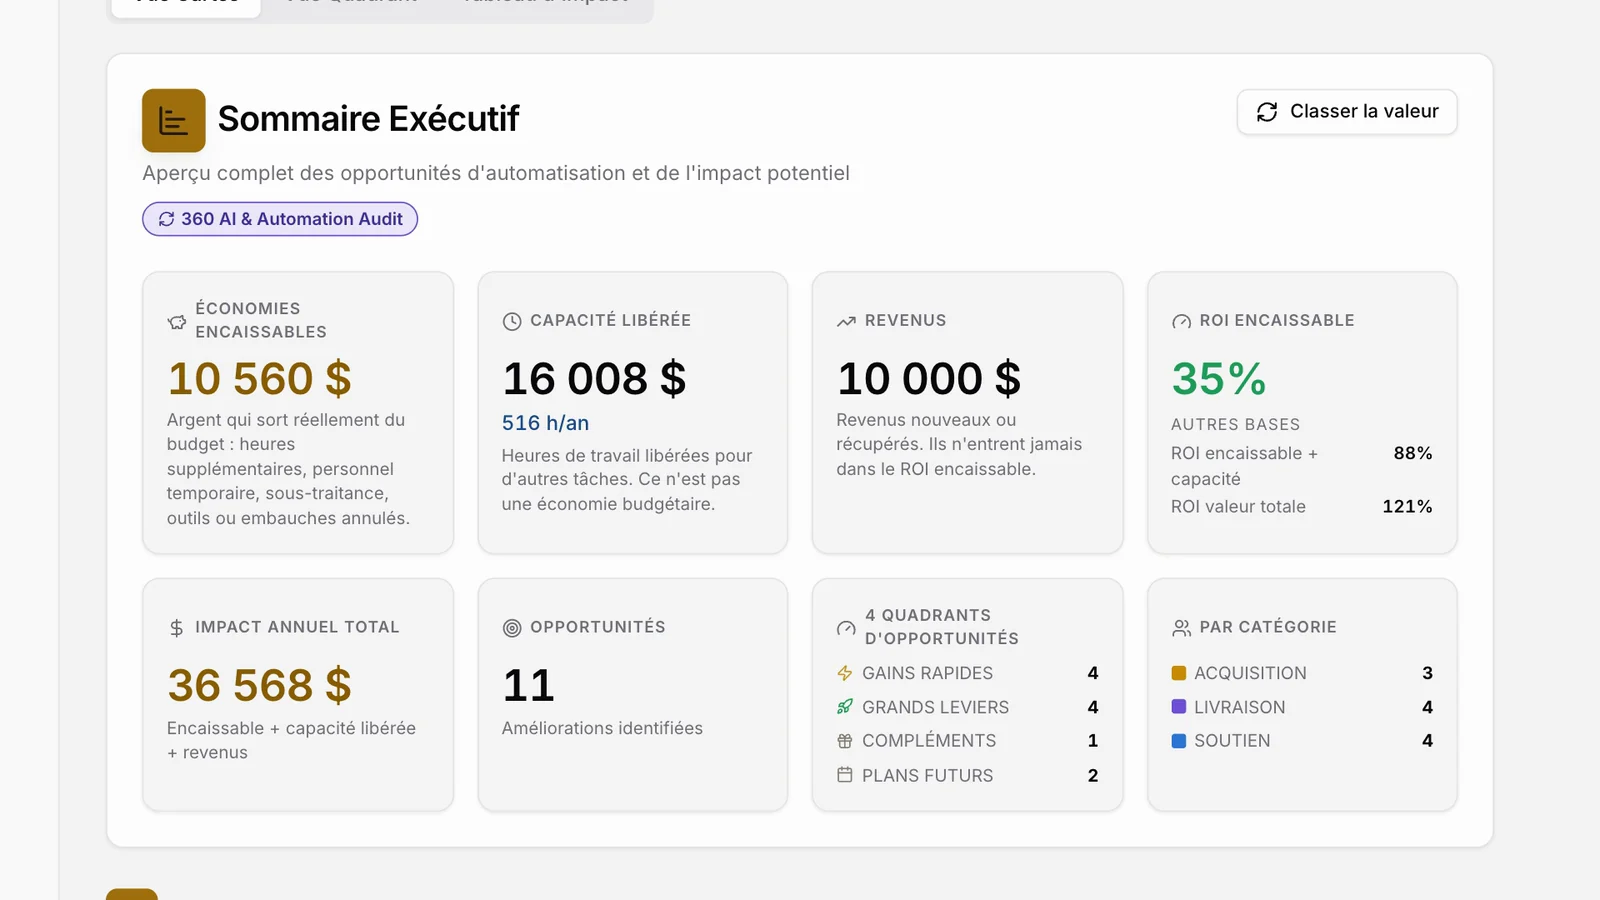Click the 516 h/an hours figure

point(546,423)
